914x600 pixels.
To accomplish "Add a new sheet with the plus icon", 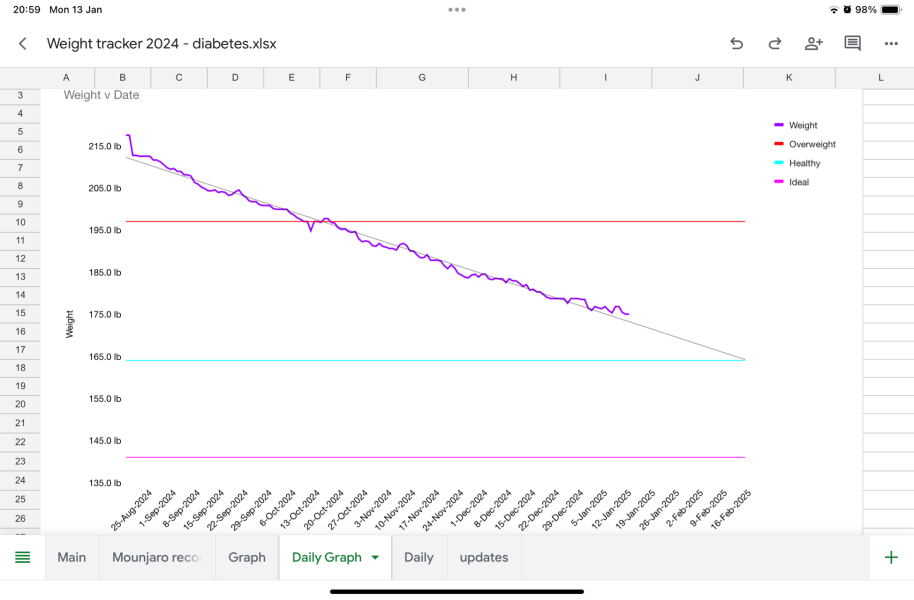I will (x=891, y=557).
